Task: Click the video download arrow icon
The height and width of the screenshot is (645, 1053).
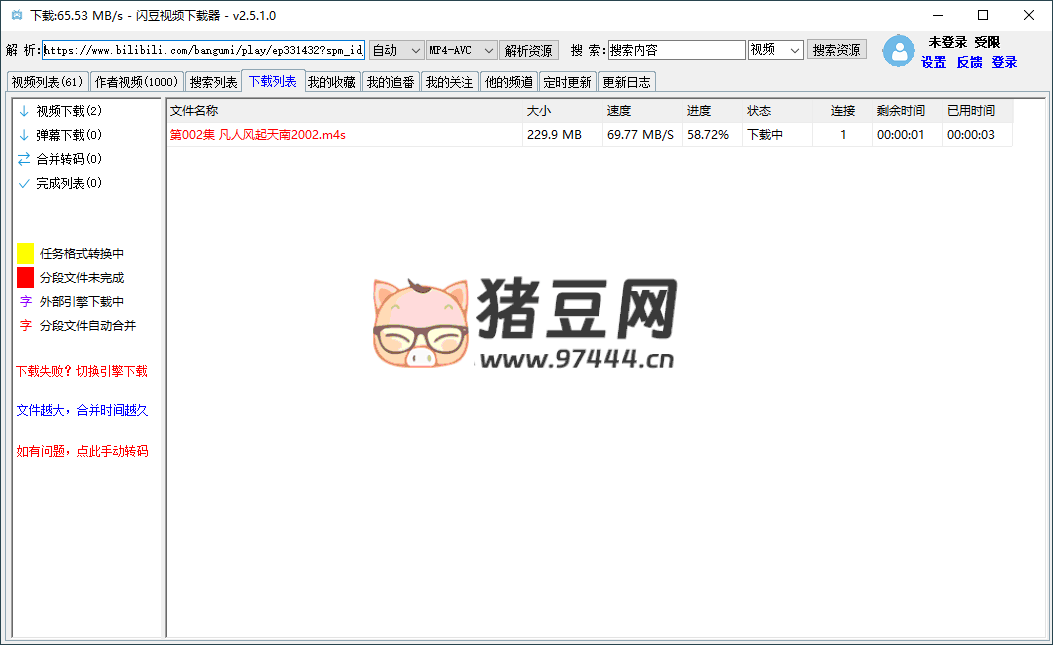Action: click(24, 111)
